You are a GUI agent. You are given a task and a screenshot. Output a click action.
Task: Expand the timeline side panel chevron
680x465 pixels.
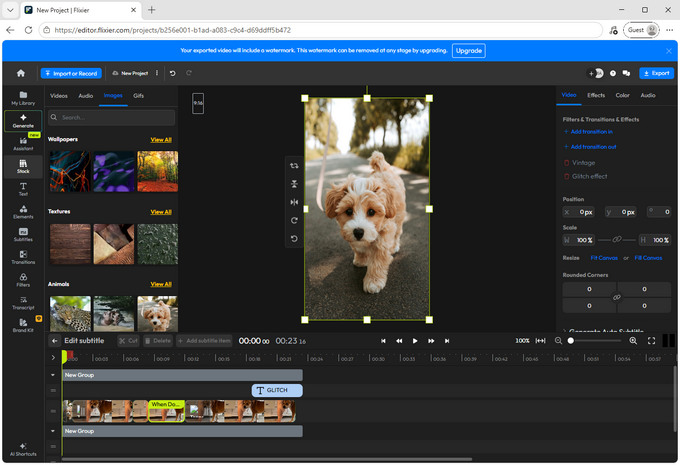(x=53, y=358)
